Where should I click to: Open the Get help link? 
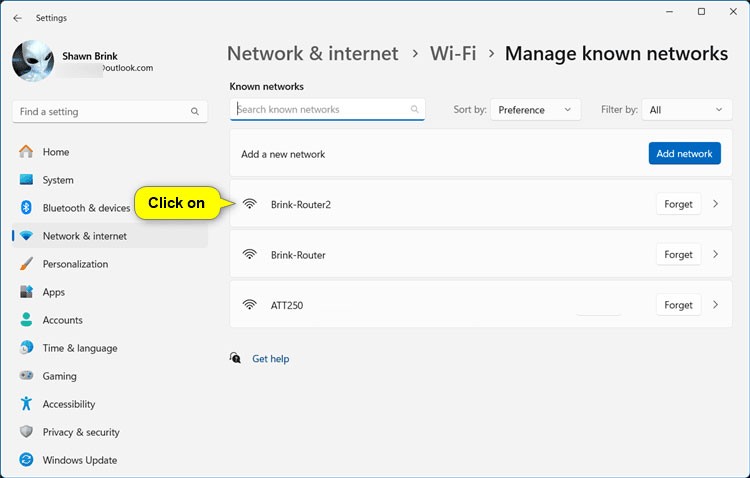coord(270,358)
